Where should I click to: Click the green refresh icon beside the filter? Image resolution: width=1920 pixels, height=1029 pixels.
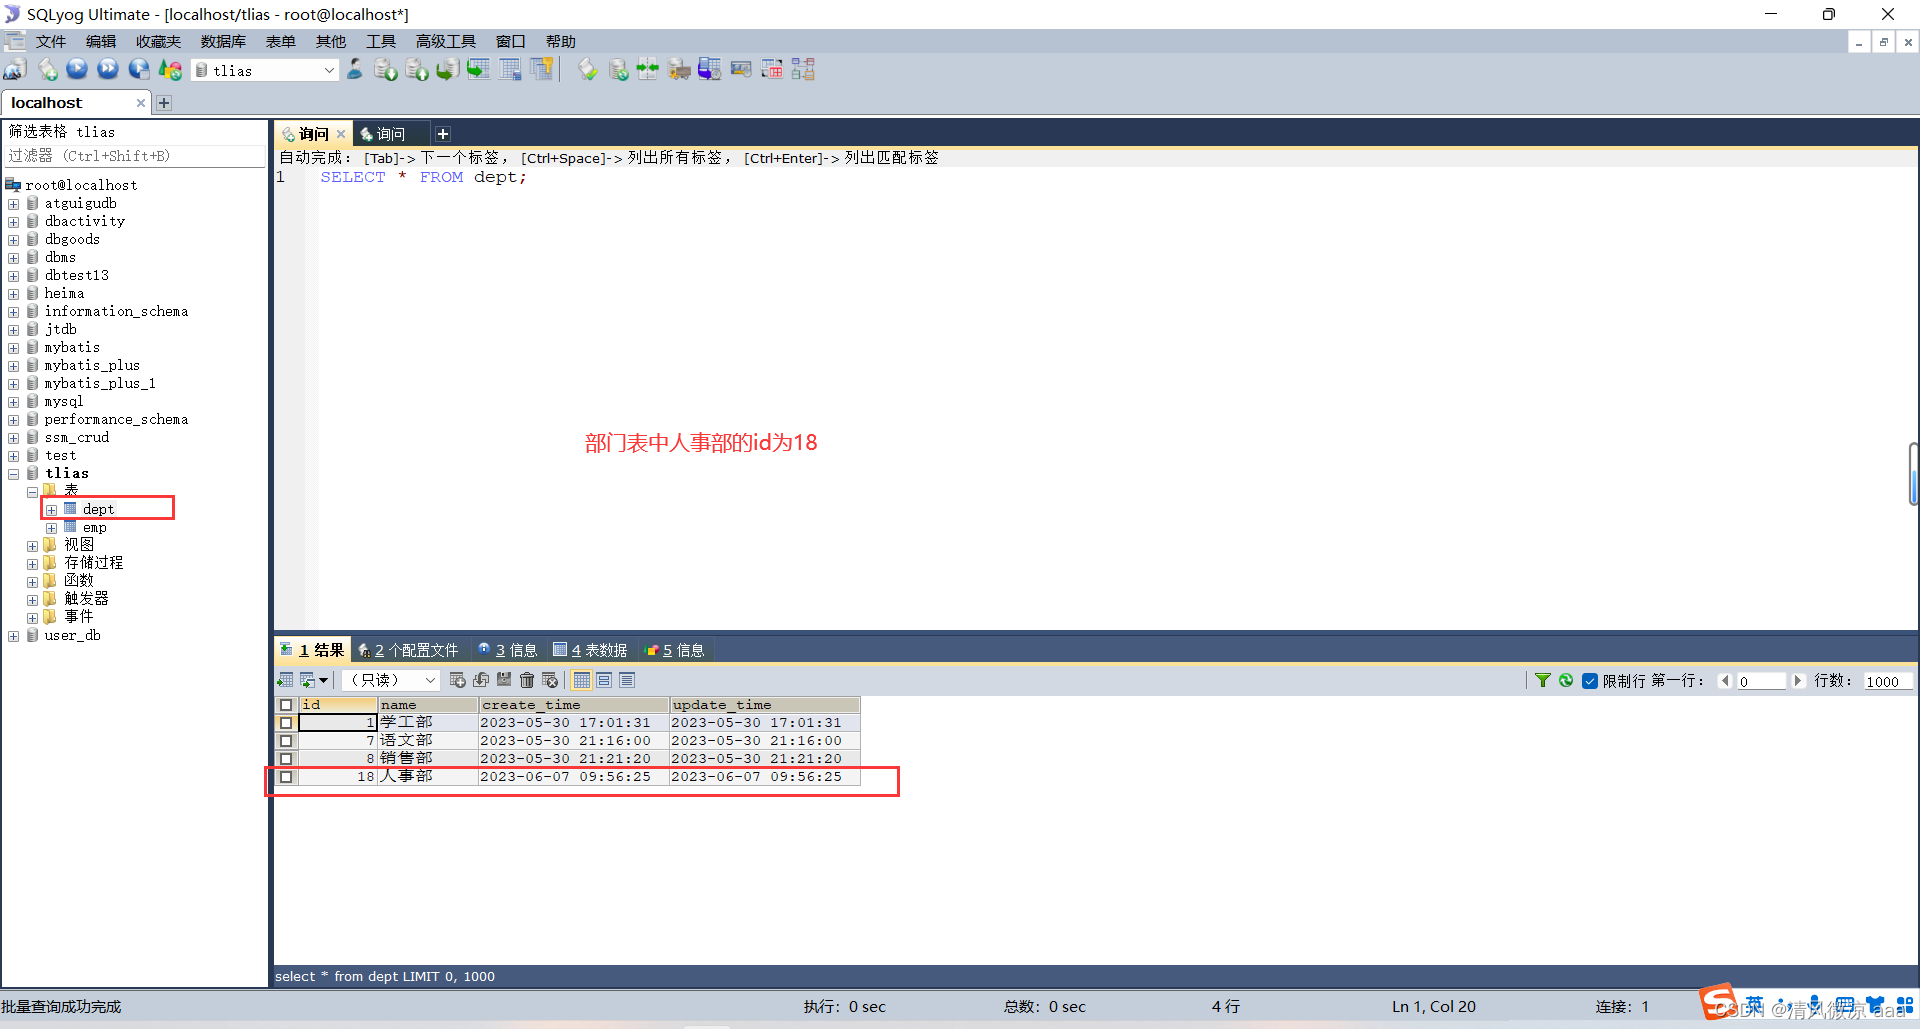click(x=1566, y=680)
